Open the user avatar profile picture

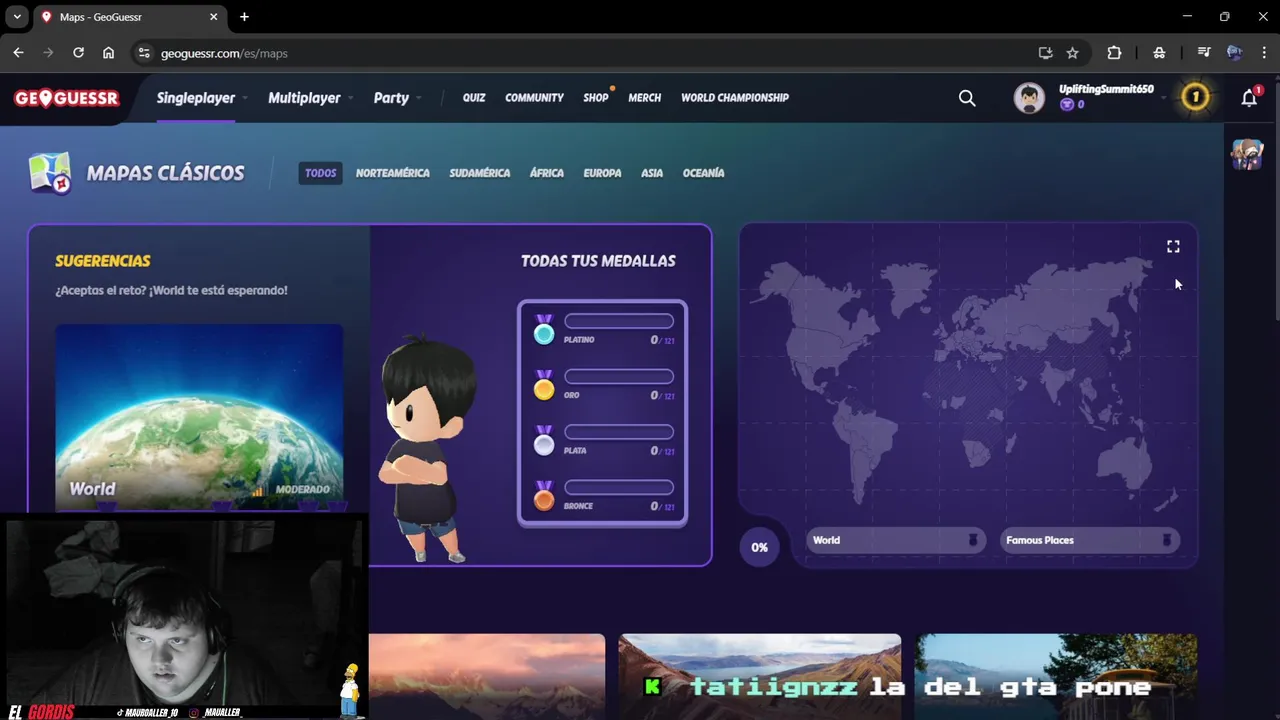click(1029, 97)
